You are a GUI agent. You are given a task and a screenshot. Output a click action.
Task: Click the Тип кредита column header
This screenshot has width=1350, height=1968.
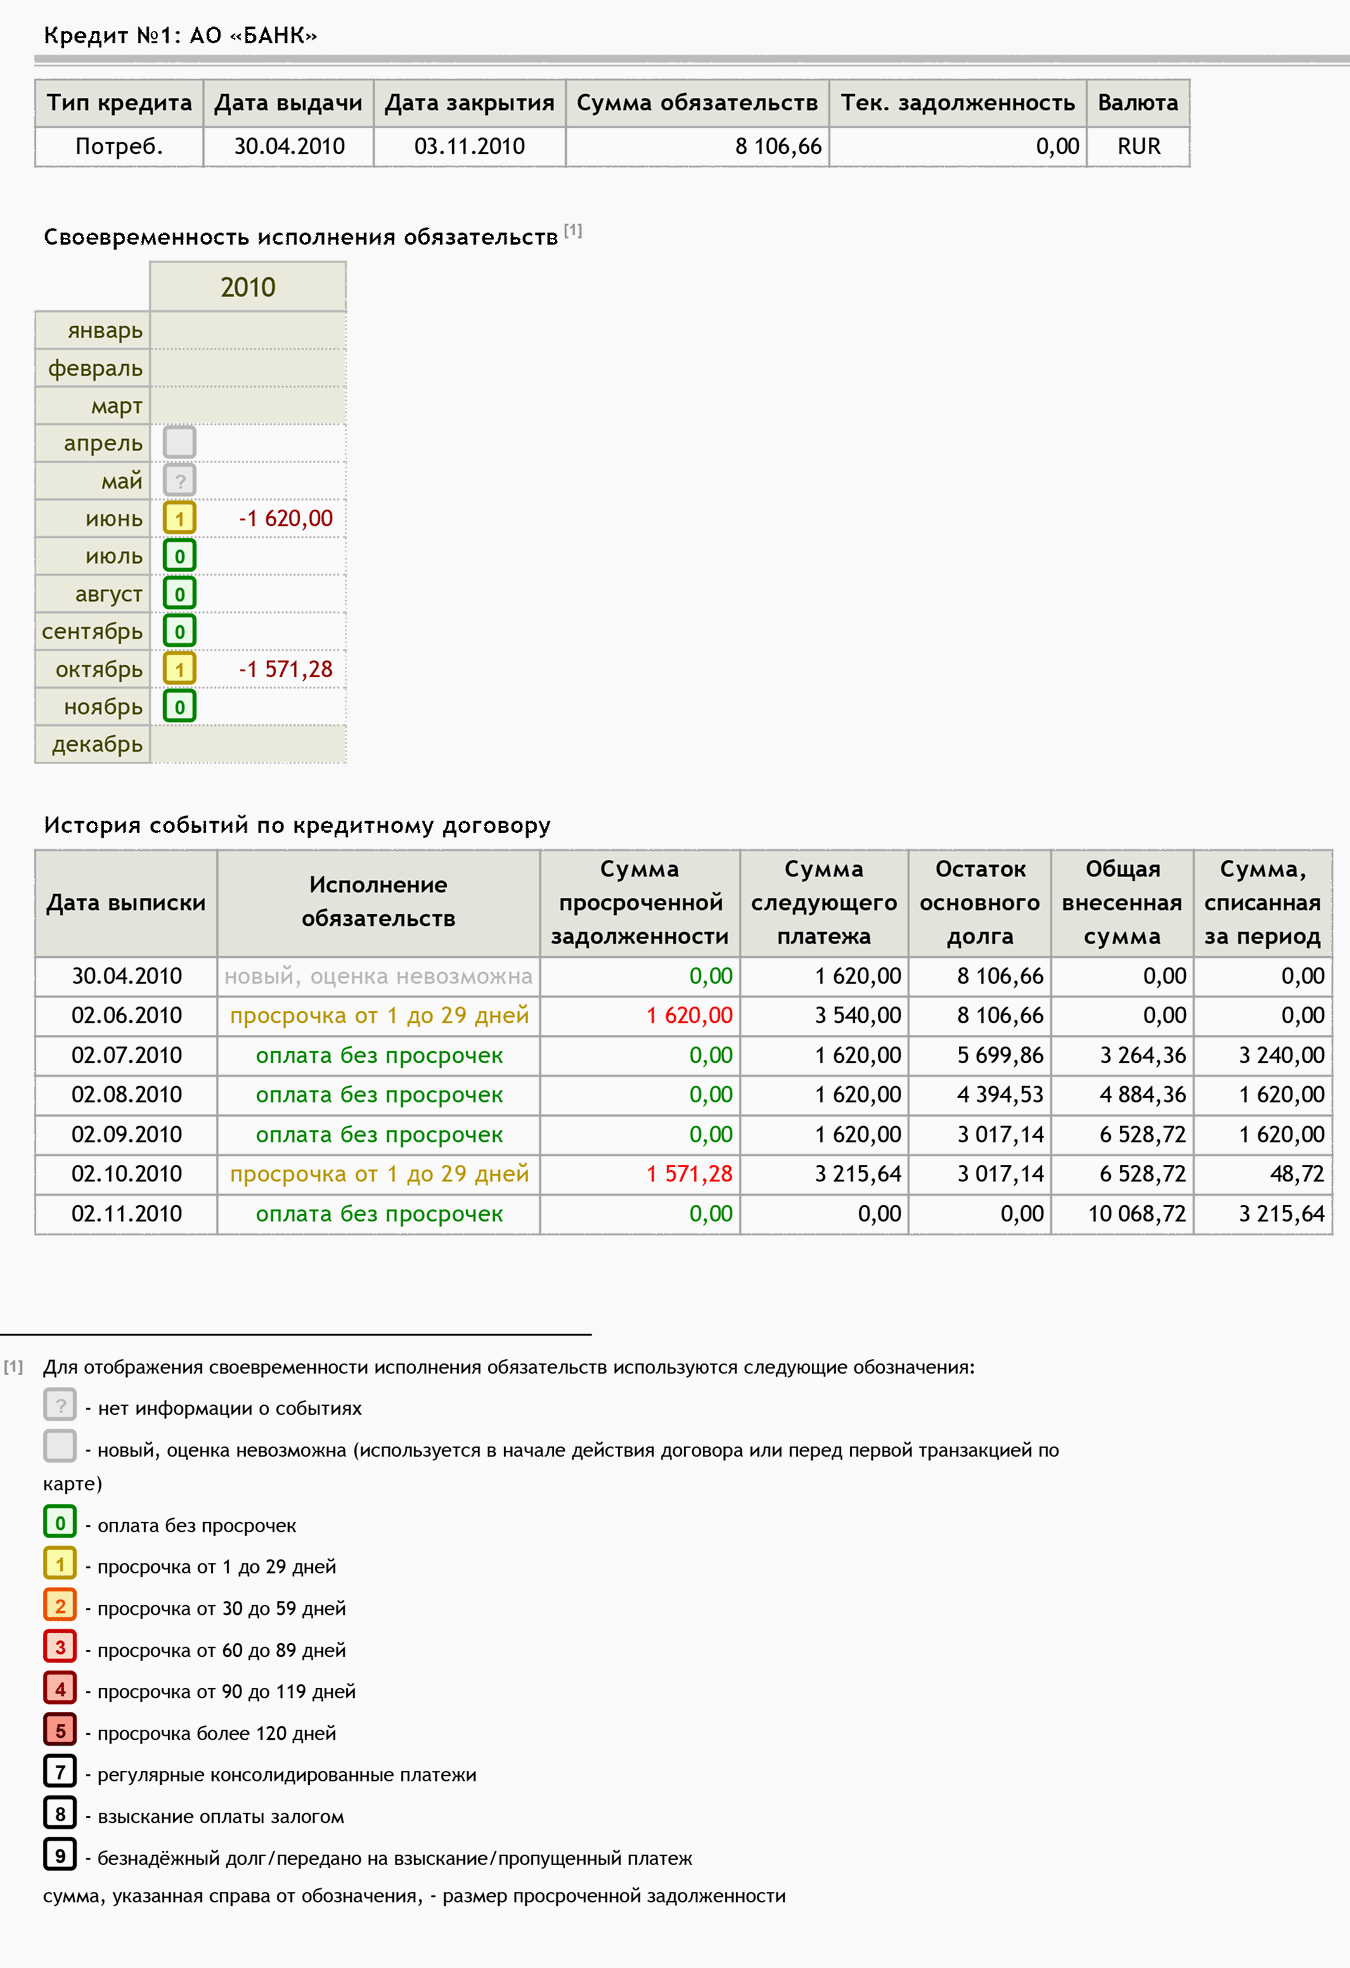[119, 103]
